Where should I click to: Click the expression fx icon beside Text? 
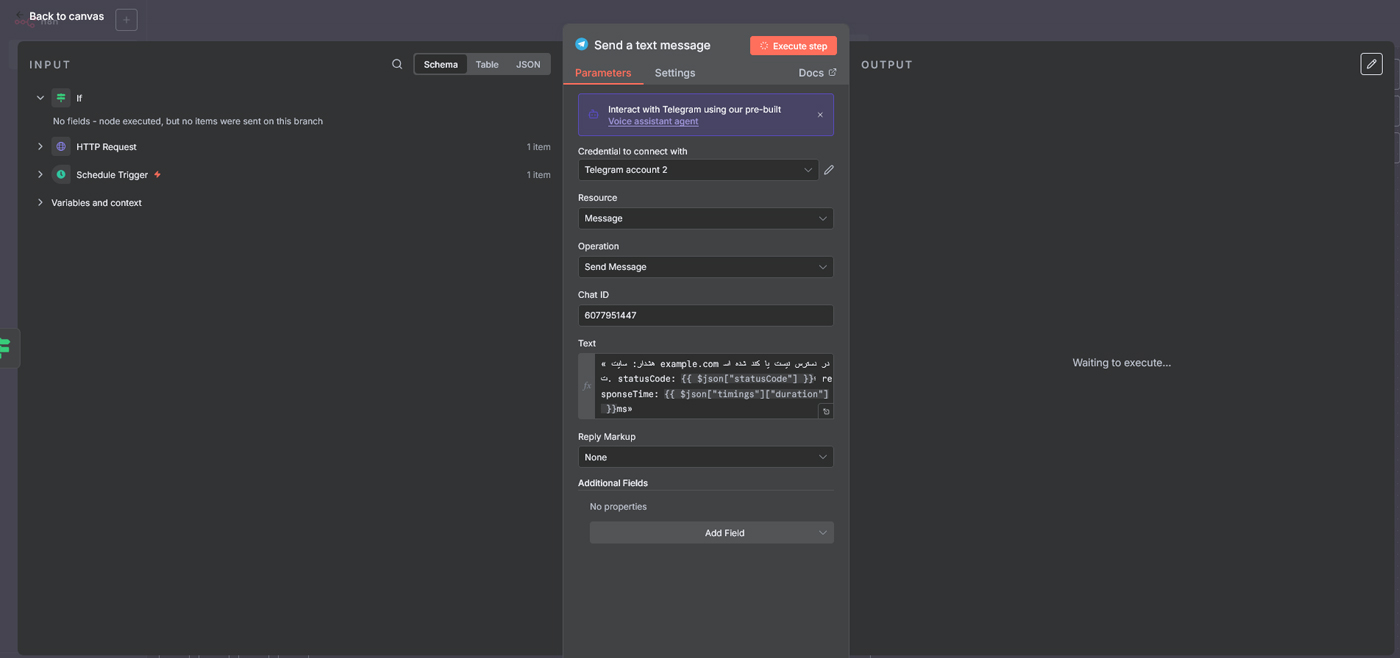tap(587, 386)
